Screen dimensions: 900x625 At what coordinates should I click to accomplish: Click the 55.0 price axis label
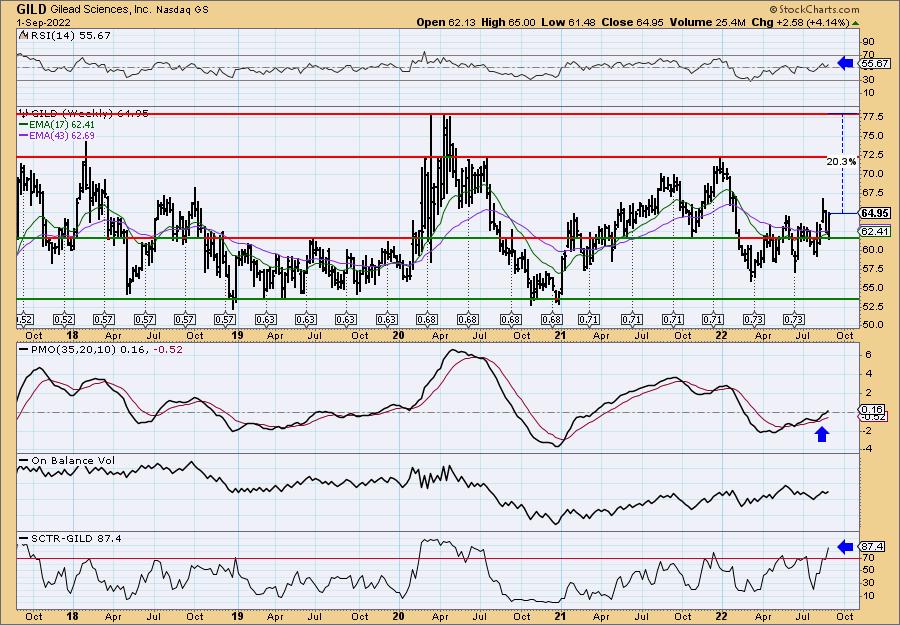pos(871,288)
